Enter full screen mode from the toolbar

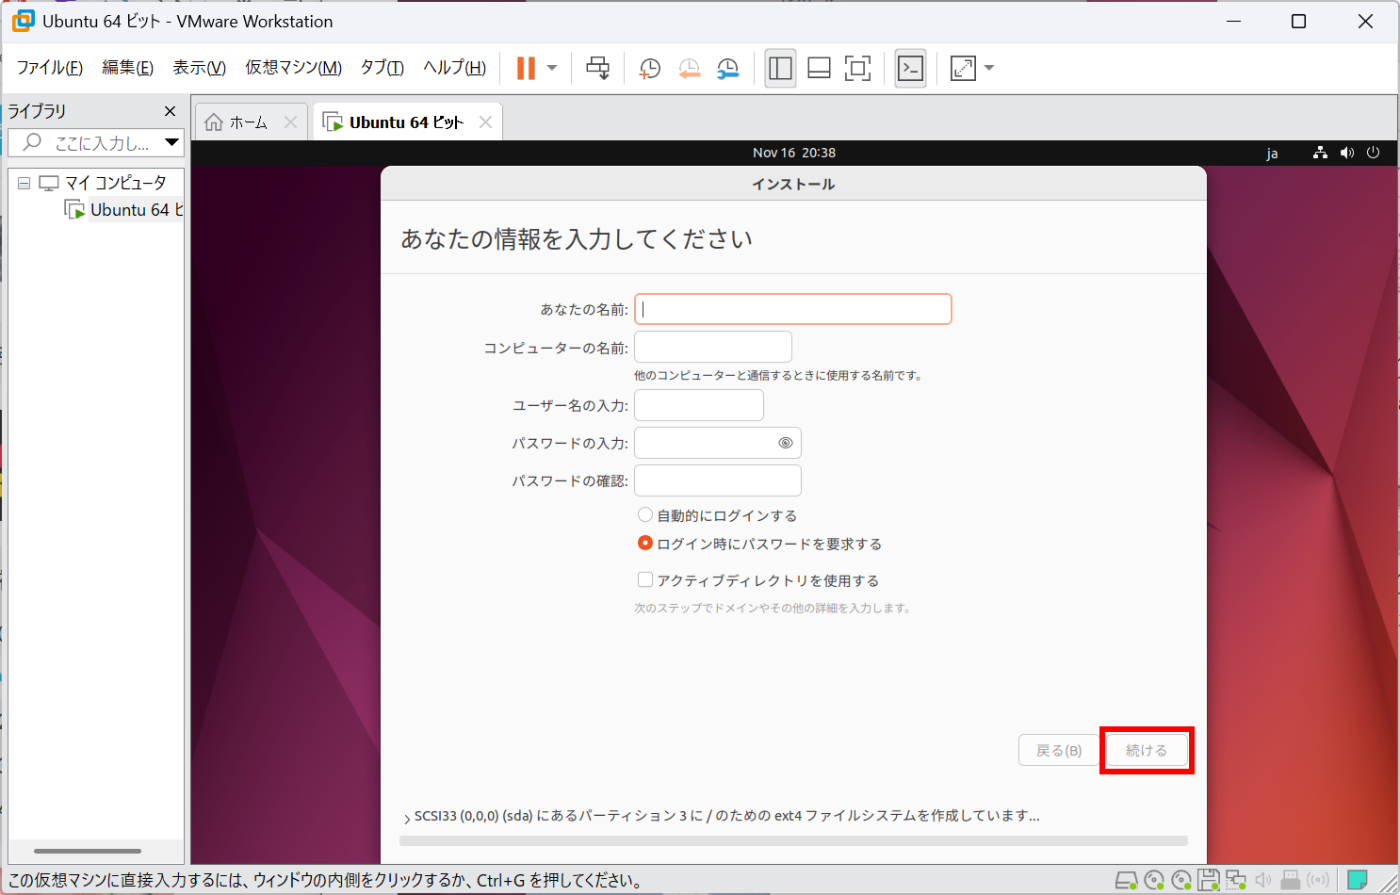coord(857,68)
